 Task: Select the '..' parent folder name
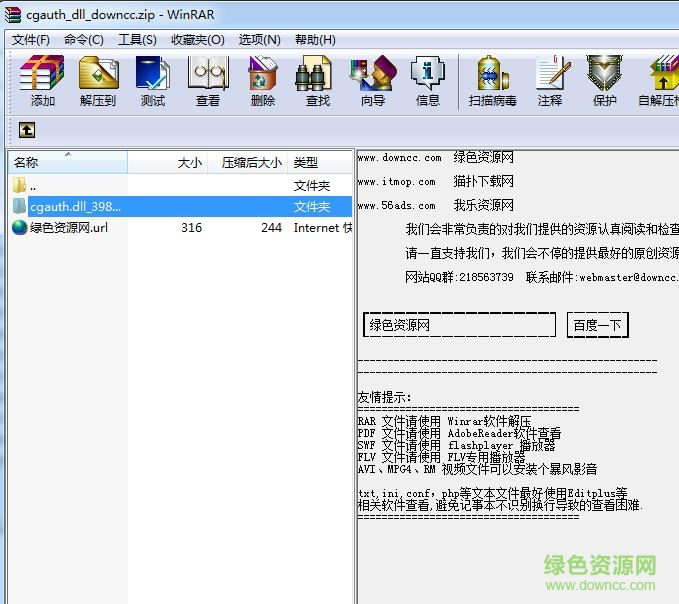click(x=33, y=187)
